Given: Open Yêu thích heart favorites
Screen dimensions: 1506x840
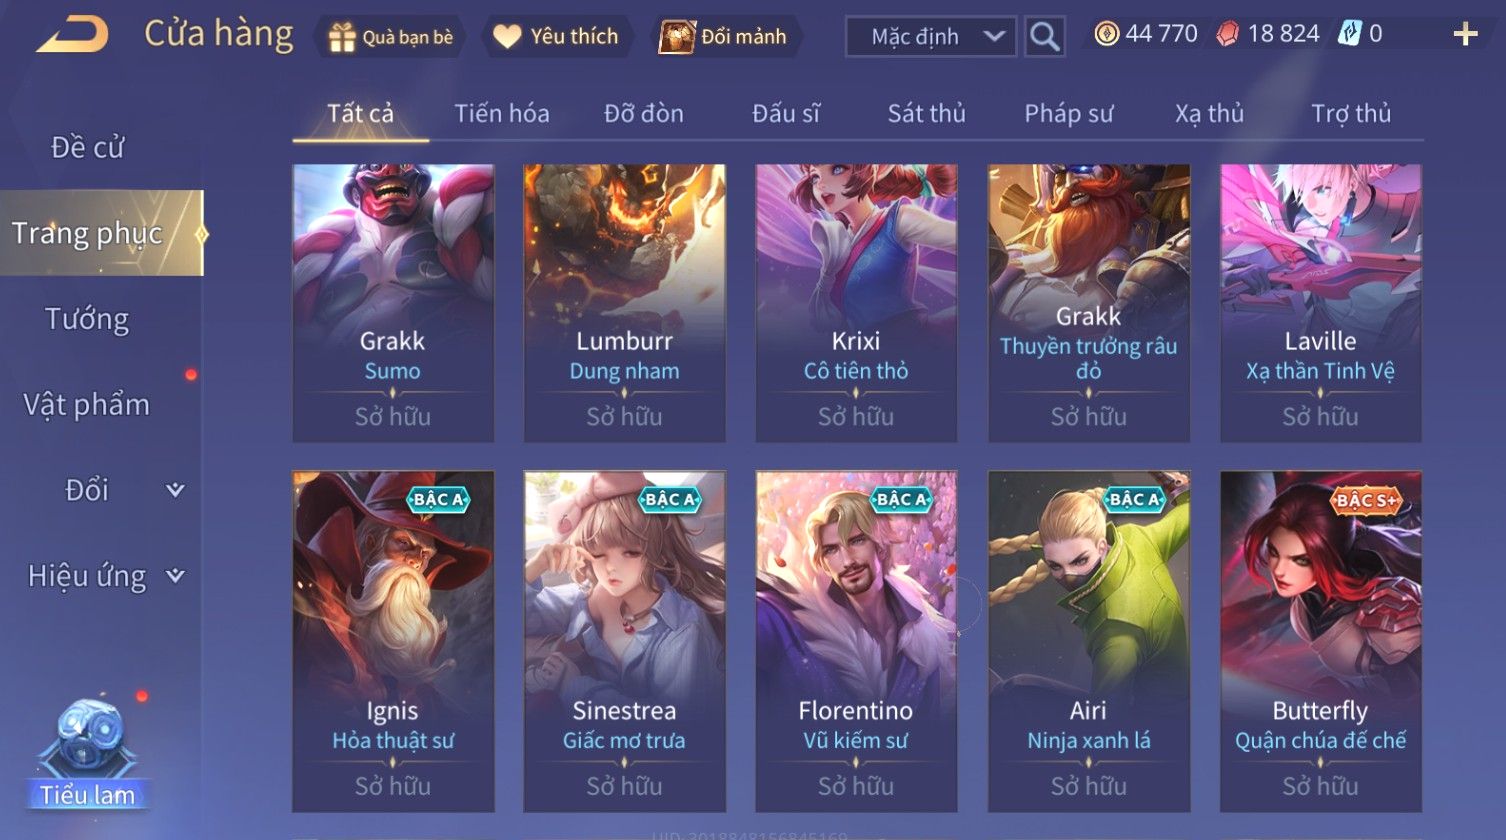Looking at the screenshot, I should click(x=556, y=37).
